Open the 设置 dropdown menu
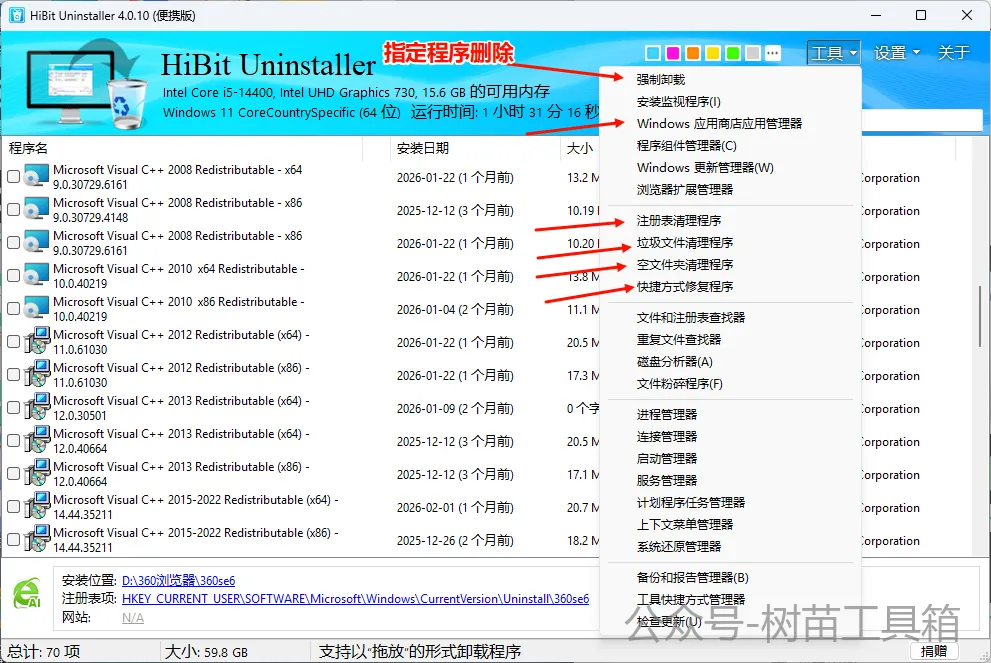The height and width of the screenshot is (663, 991). (896, 53)
